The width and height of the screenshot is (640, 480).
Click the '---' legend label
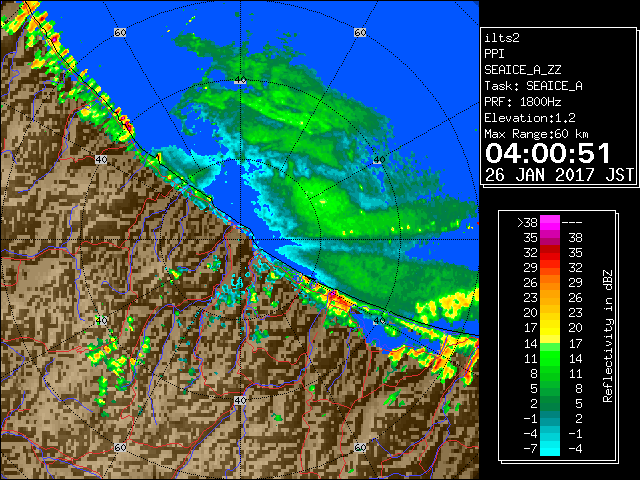572,222
